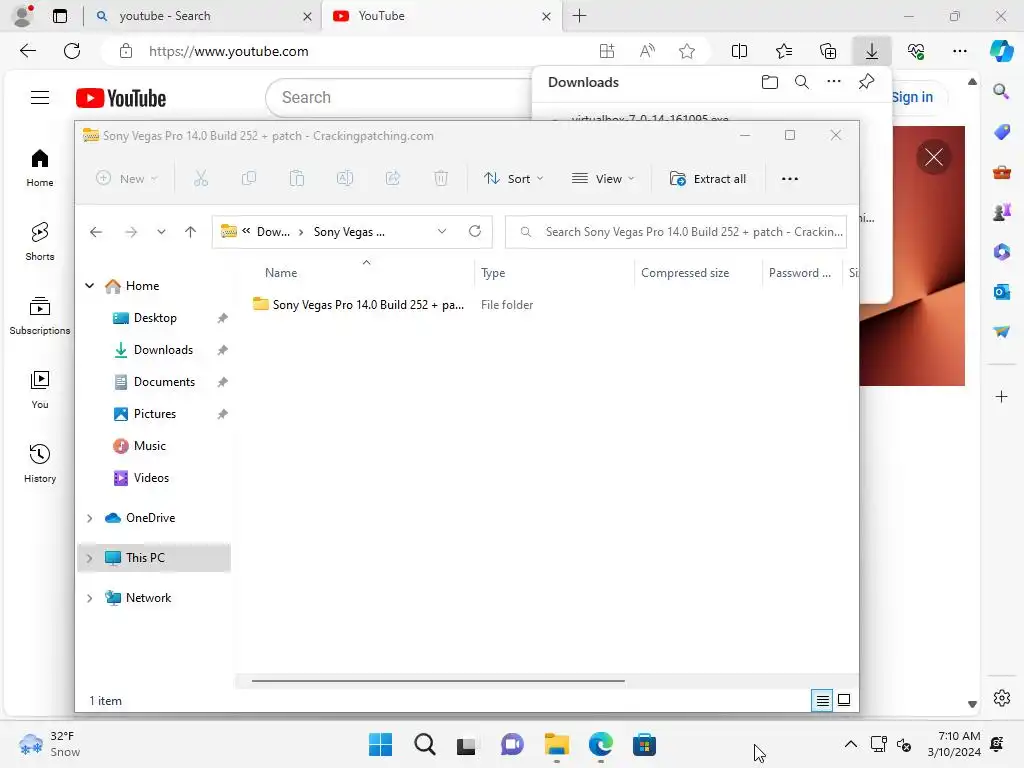Expand the OneDrive tree node

pos(89,518)
